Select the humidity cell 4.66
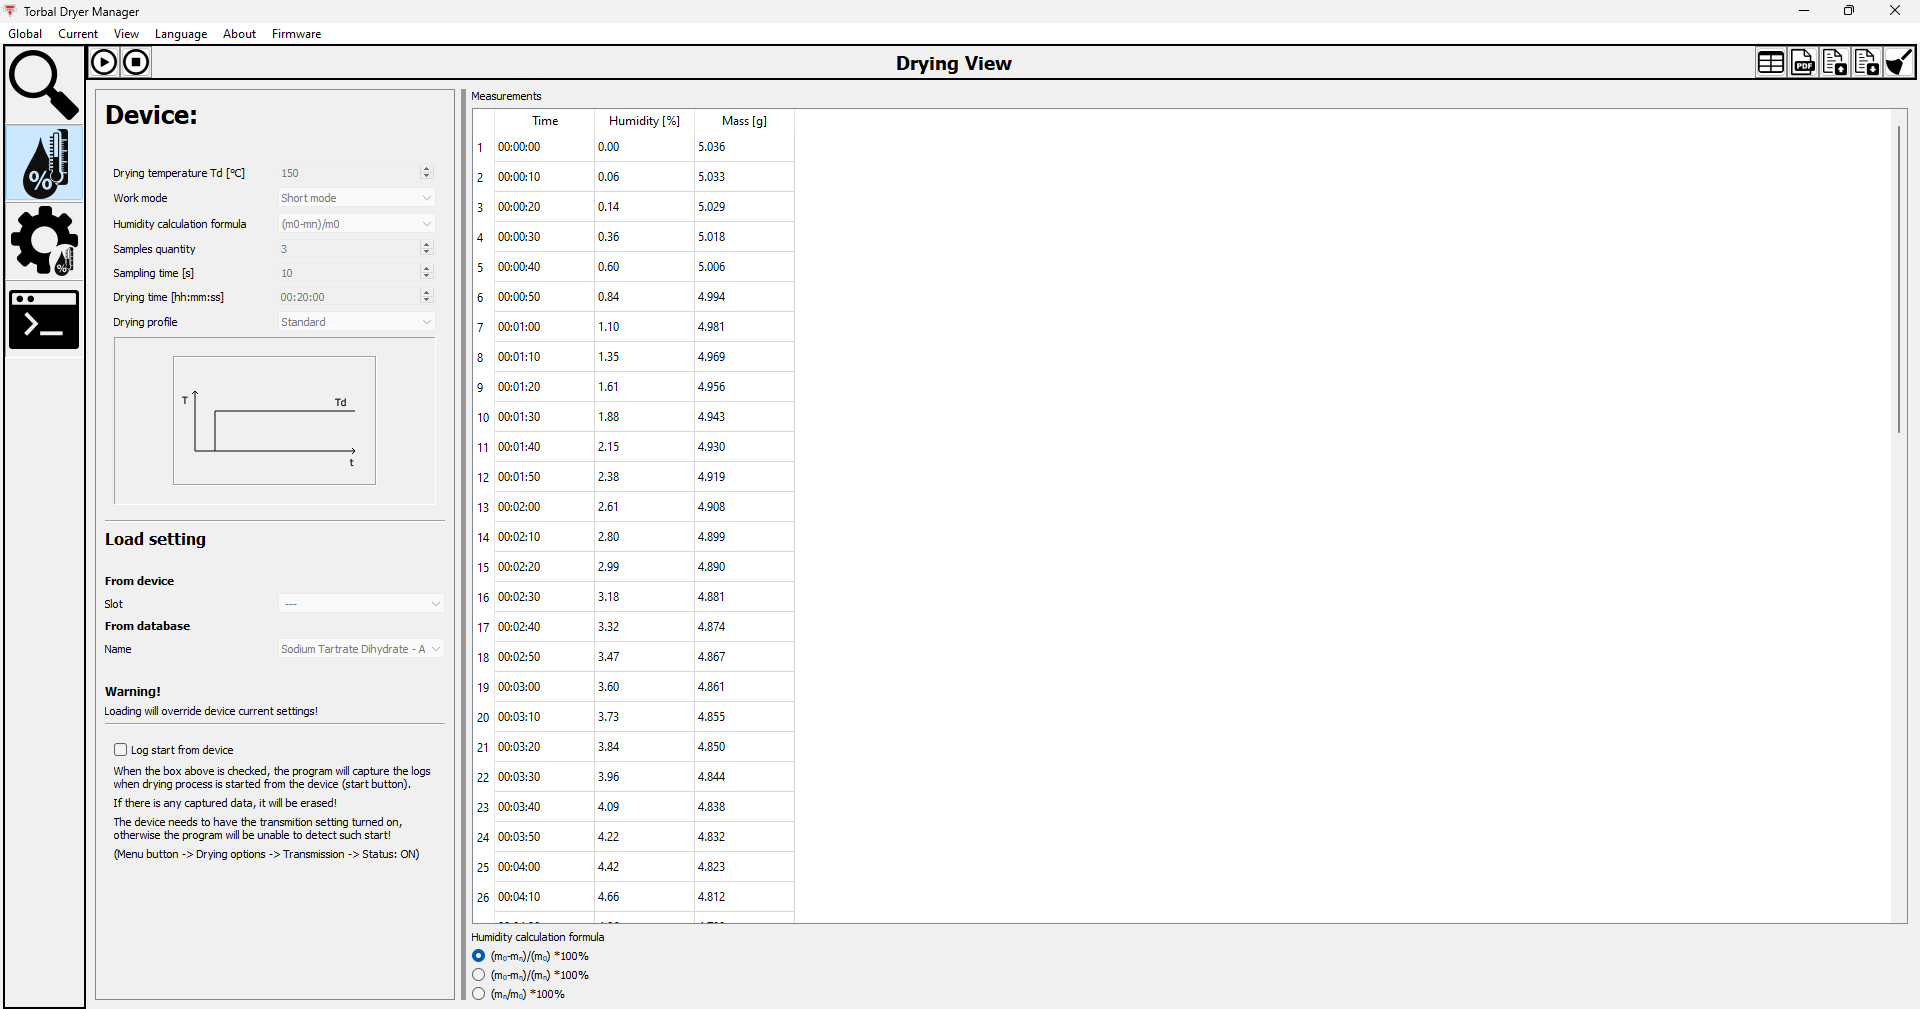The width and height of the screenshot is (1920, 1009). tap(644, 897)
